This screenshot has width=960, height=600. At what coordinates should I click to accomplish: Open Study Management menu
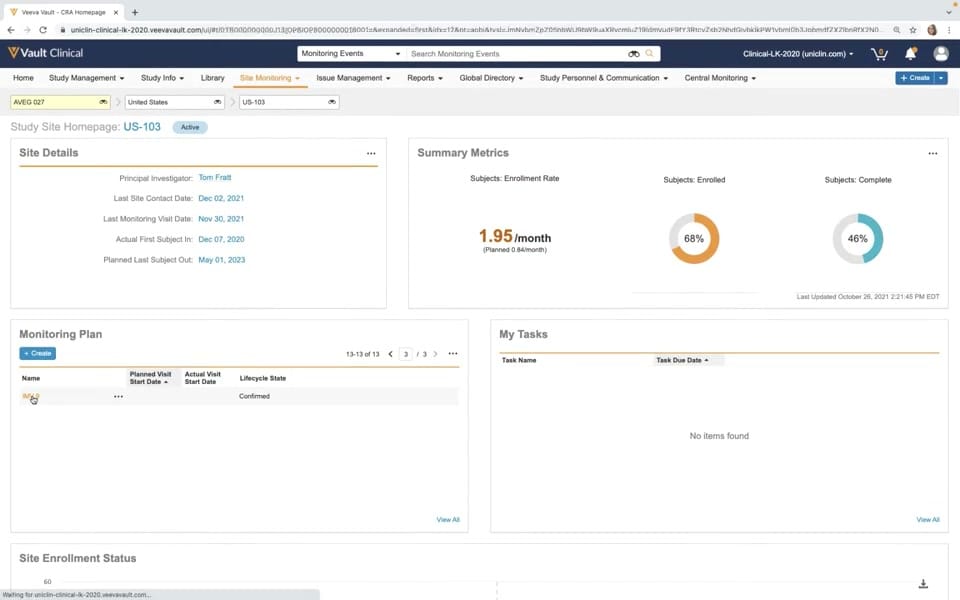click(86, 78)
